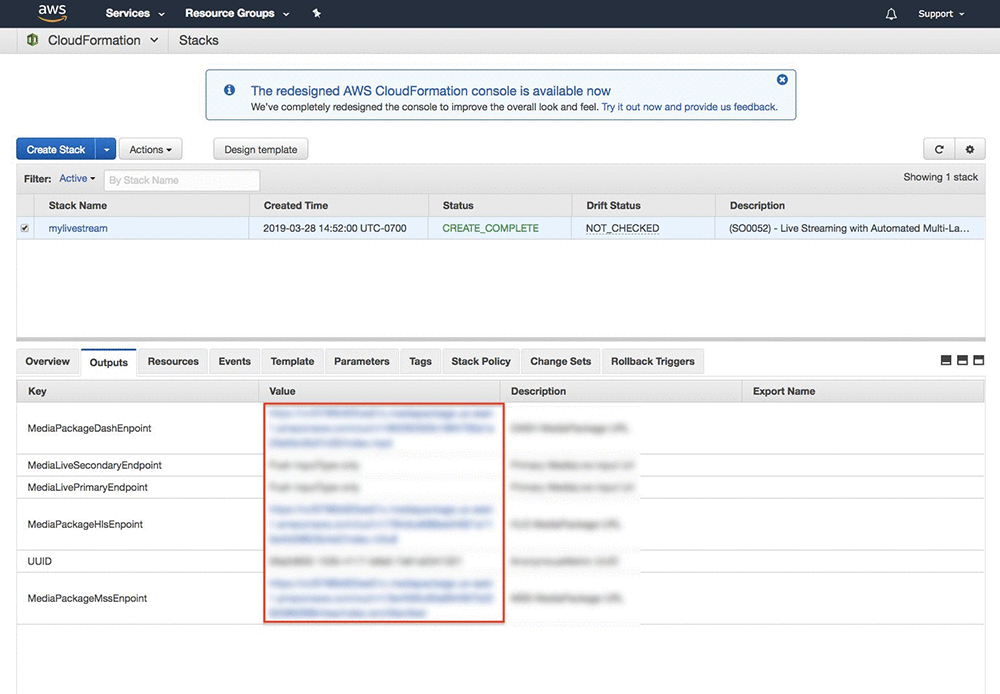Viewport: 1000px width, 694px height.
Task: Open the Services menu
Action: (135, 13)
